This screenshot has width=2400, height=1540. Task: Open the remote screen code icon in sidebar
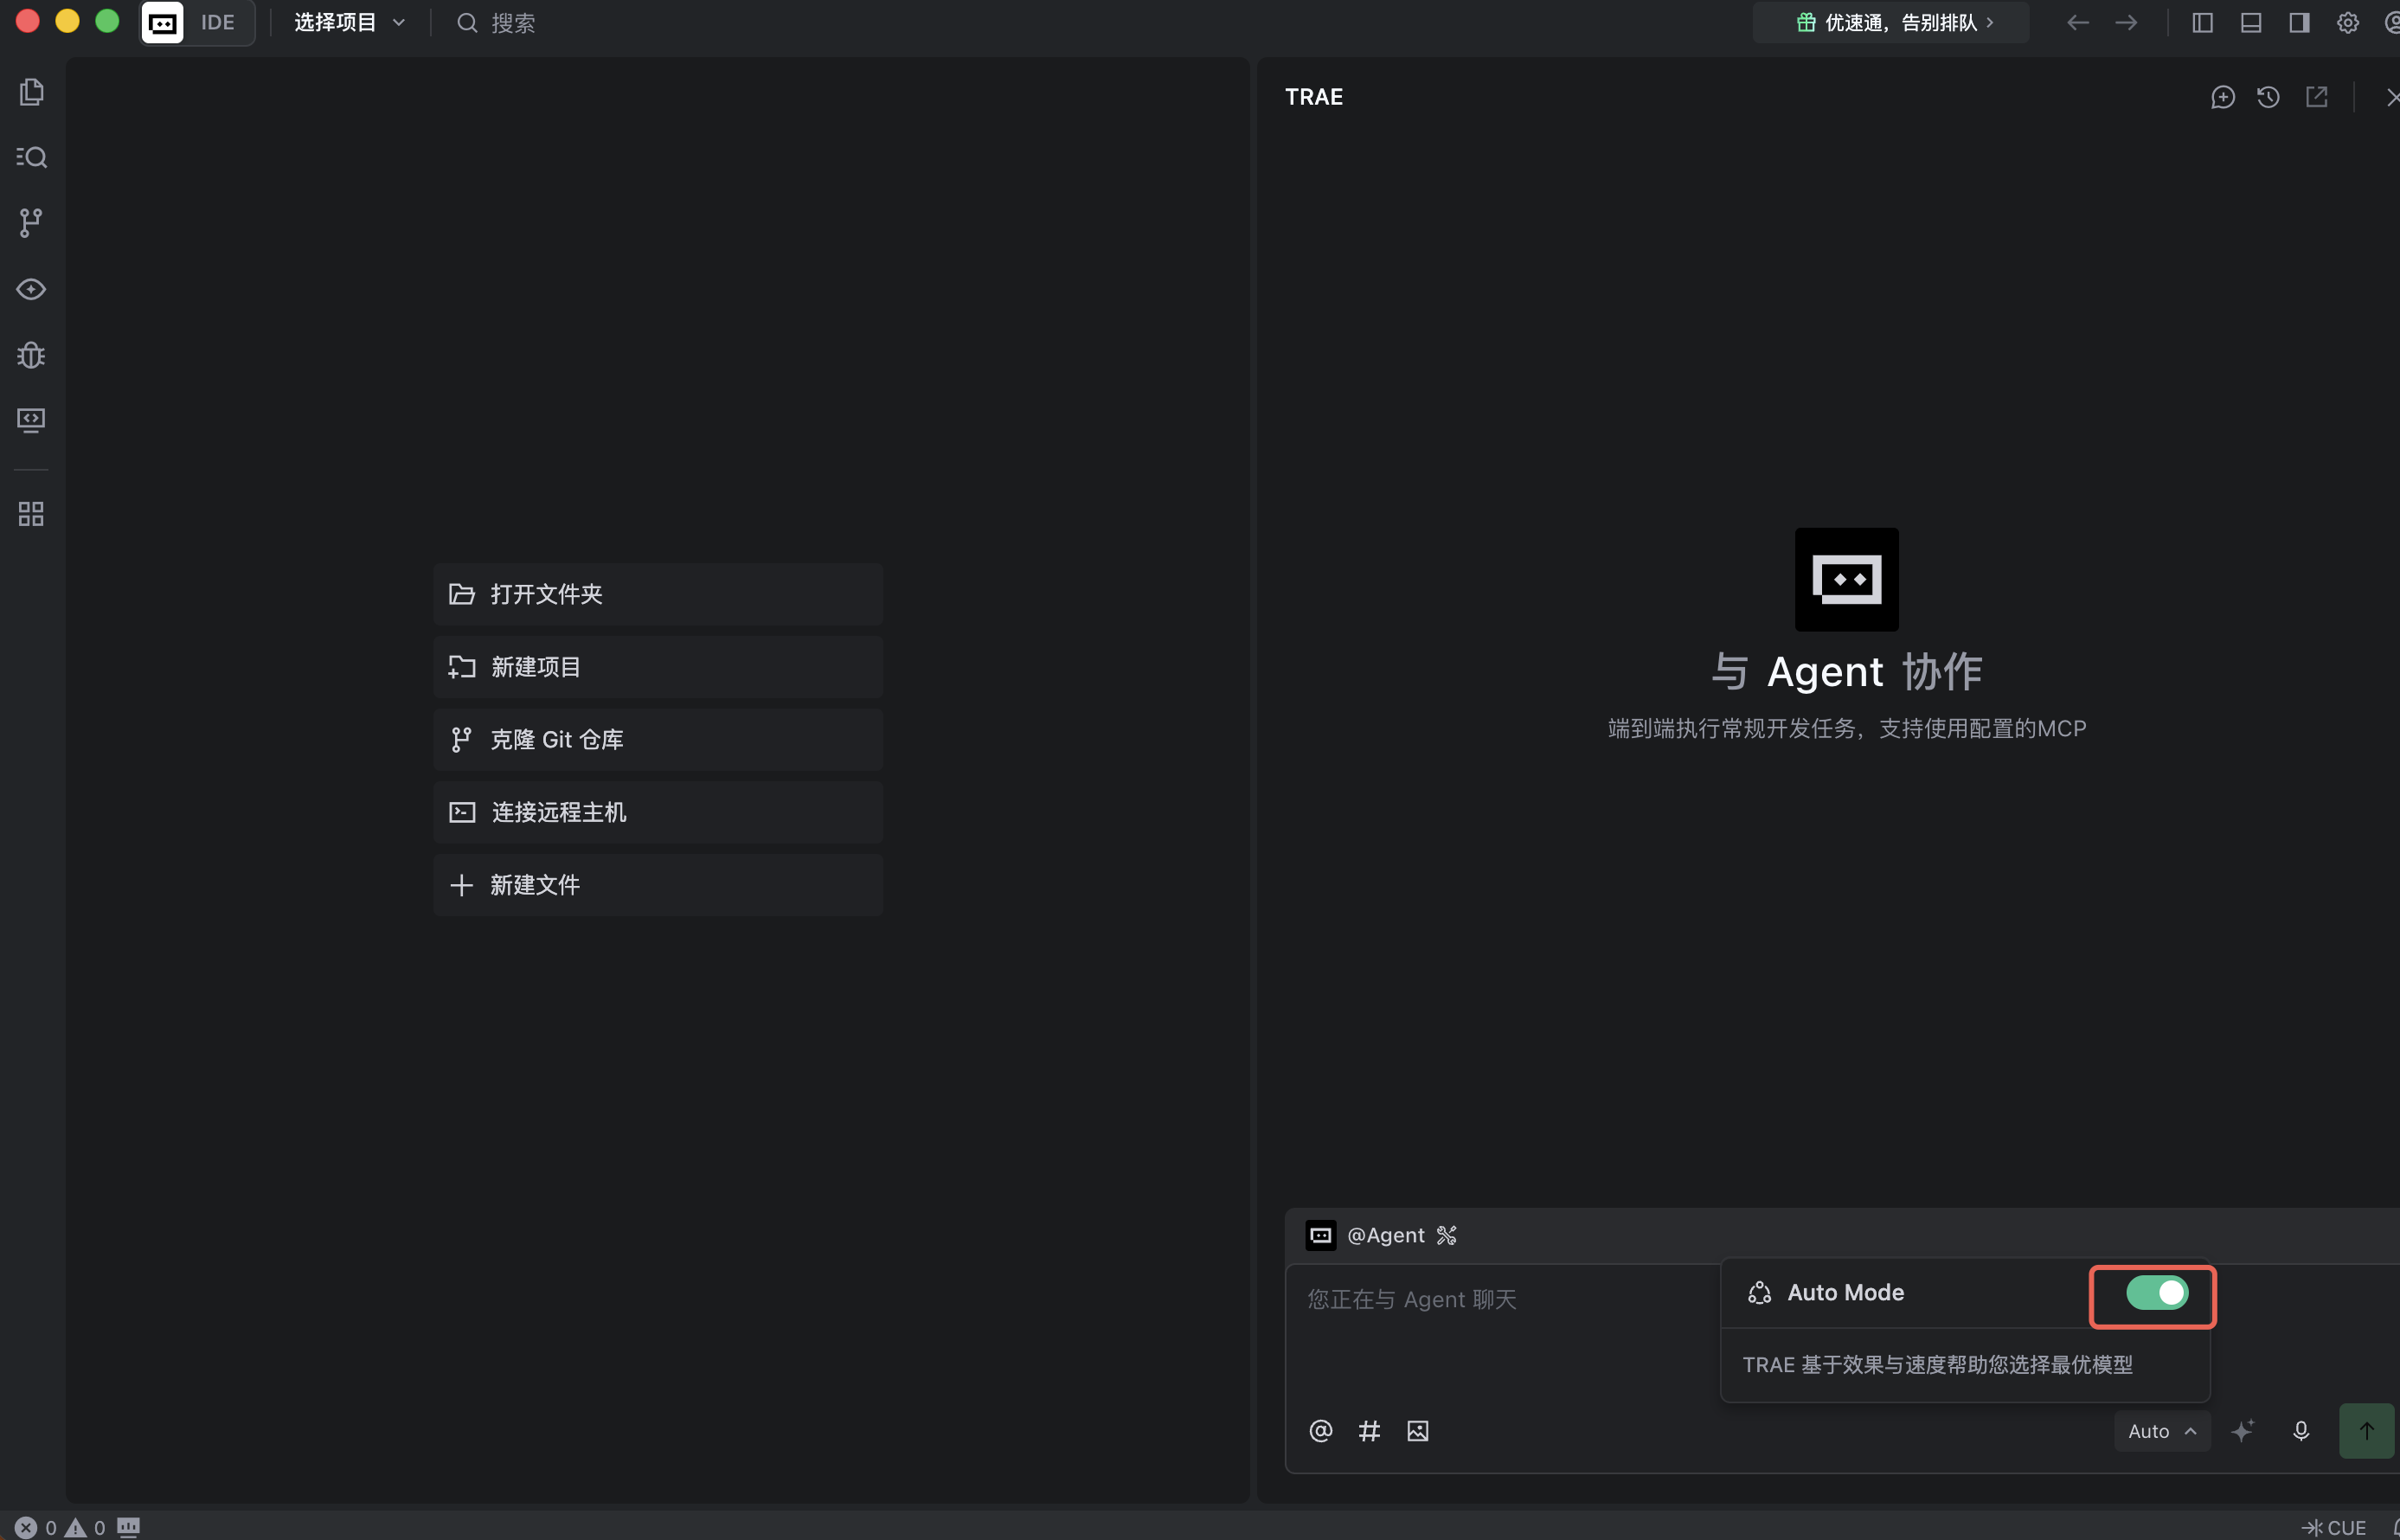click(x=31, y=420)
